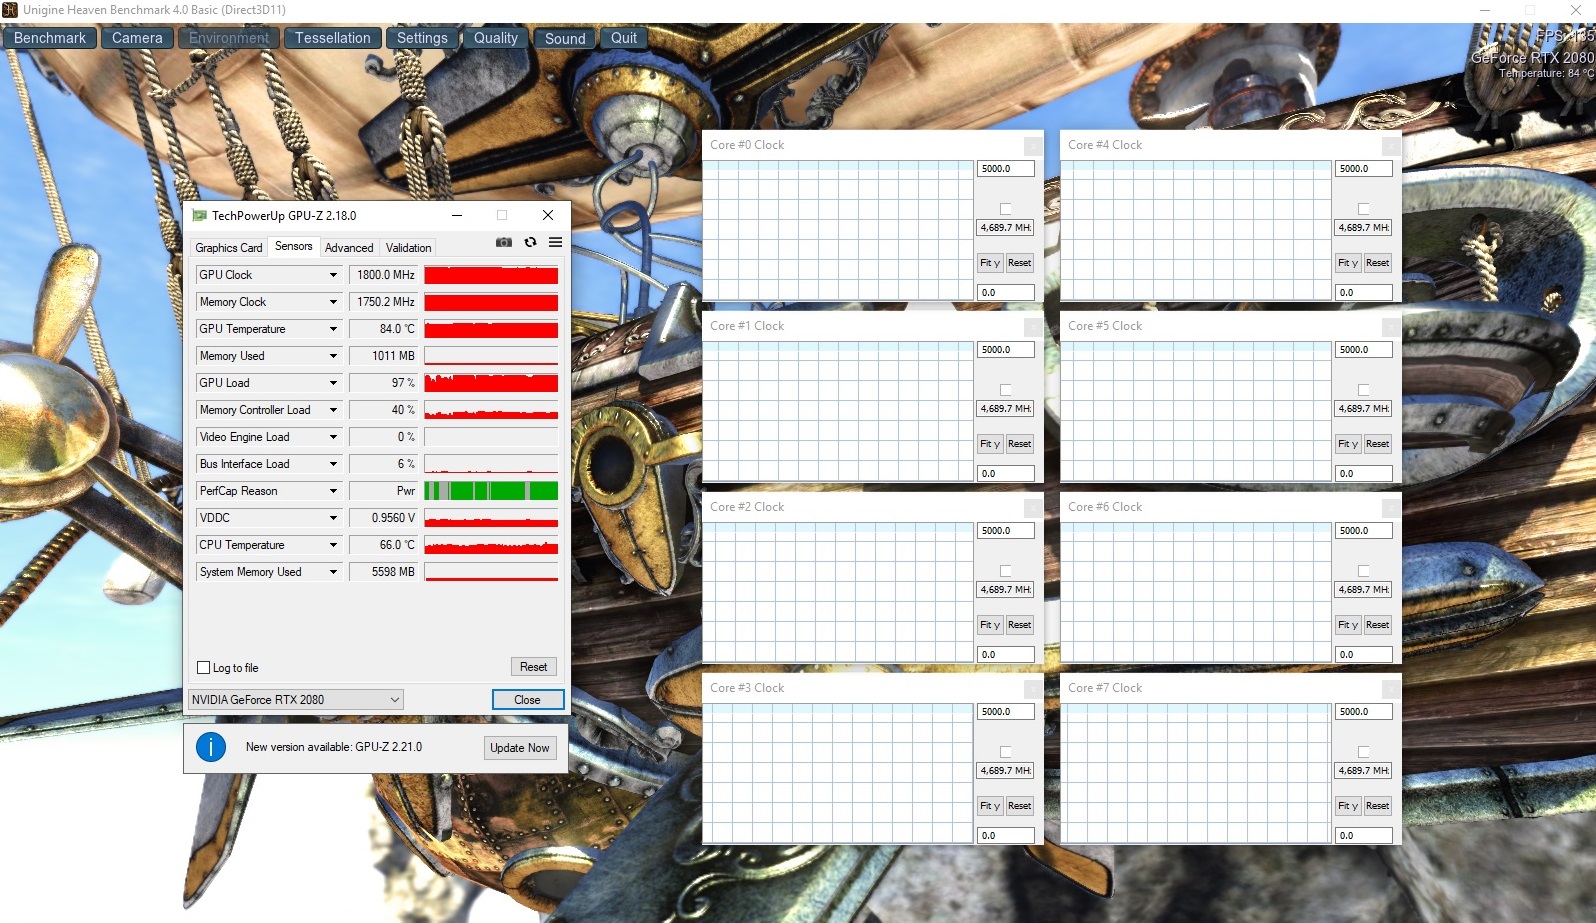Switch to the Advanced tab
The image size is (1596, 923).
349,248
